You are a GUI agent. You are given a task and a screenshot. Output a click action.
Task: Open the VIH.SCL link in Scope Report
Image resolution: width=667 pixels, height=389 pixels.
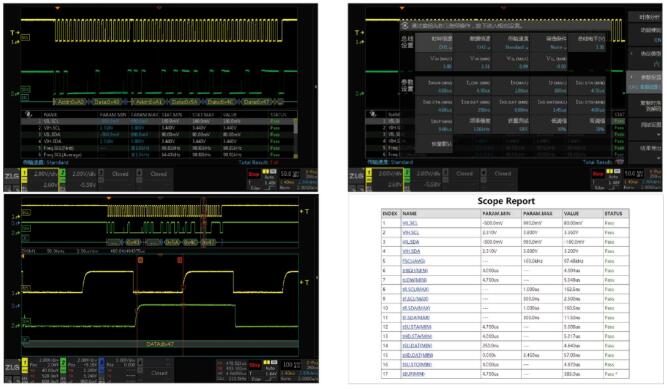(410, 232)
